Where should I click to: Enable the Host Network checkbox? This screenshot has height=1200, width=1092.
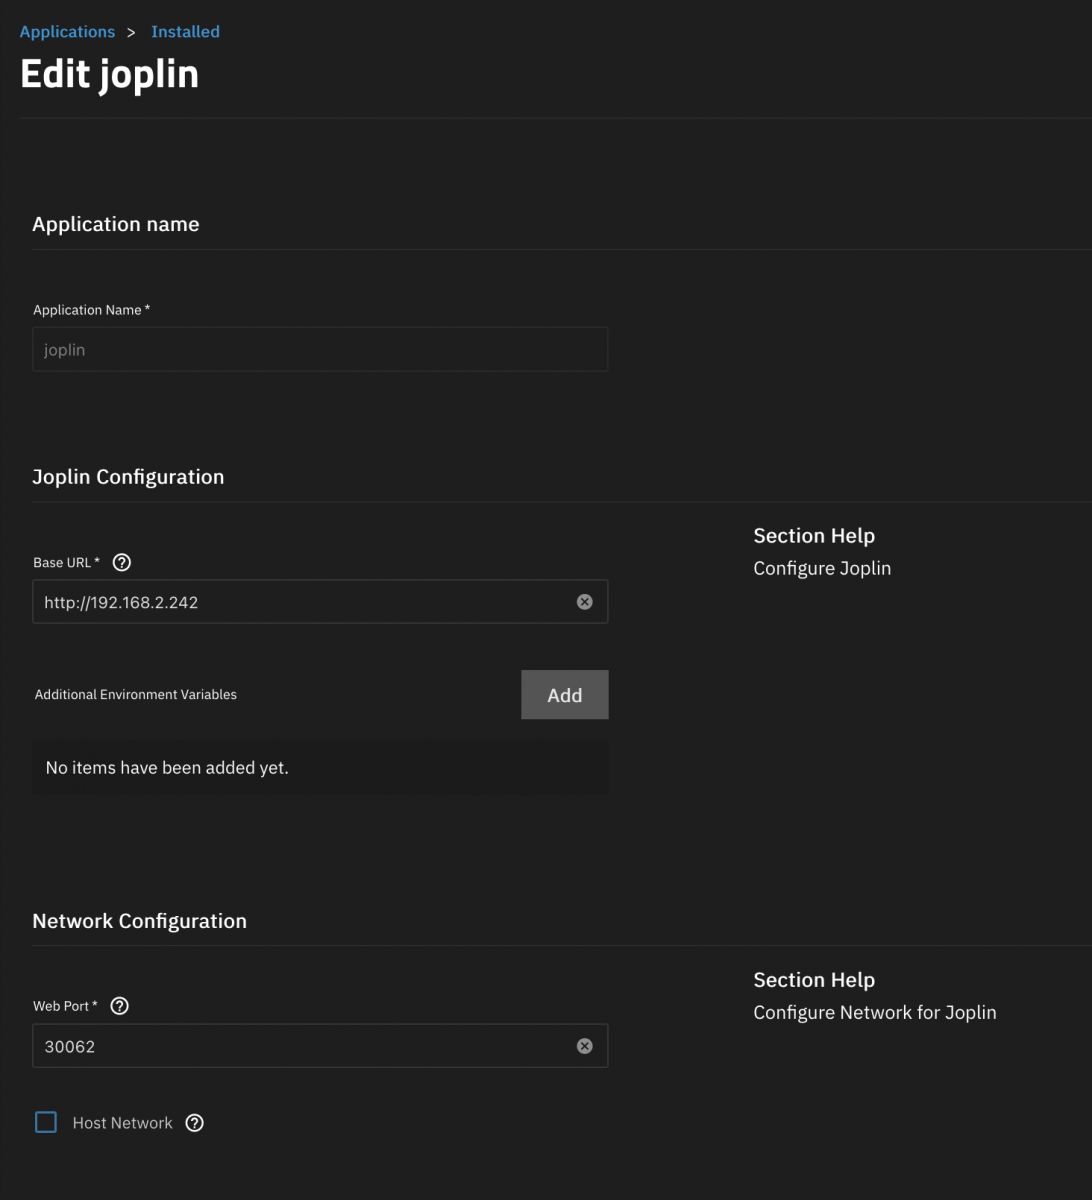46,1122
